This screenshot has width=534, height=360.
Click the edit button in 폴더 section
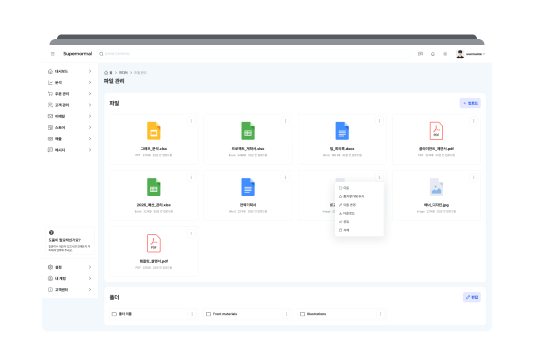click(472, 297)
